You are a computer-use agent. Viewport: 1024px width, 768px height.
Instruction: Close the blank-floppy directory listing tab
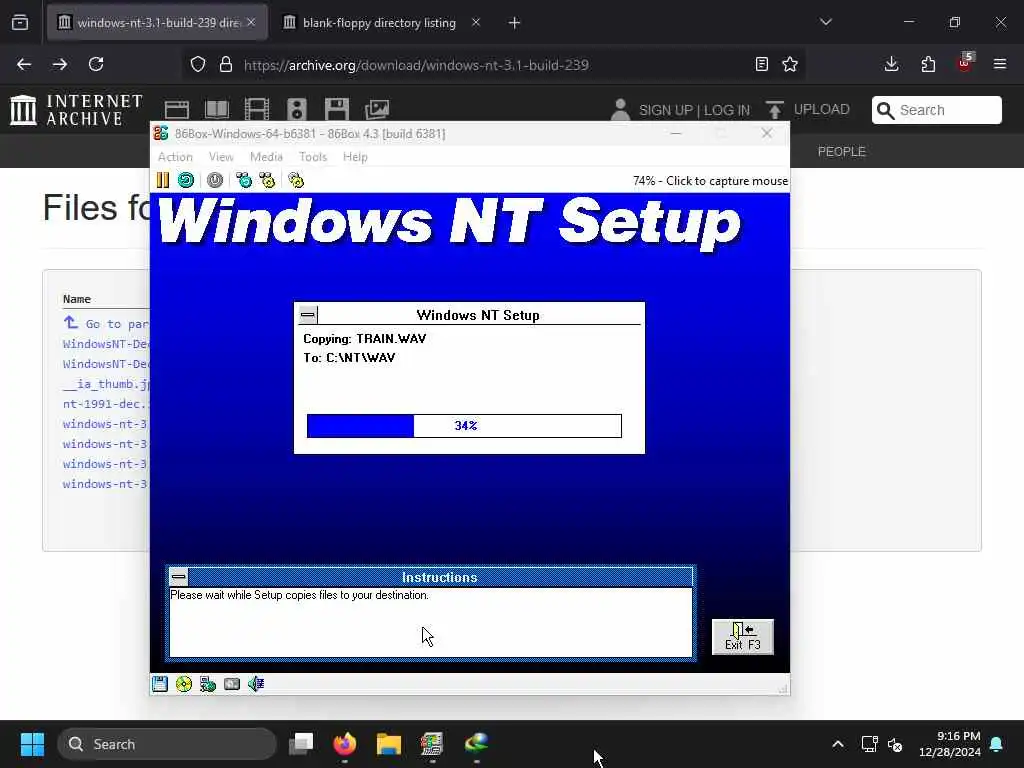tap(476, 22)
